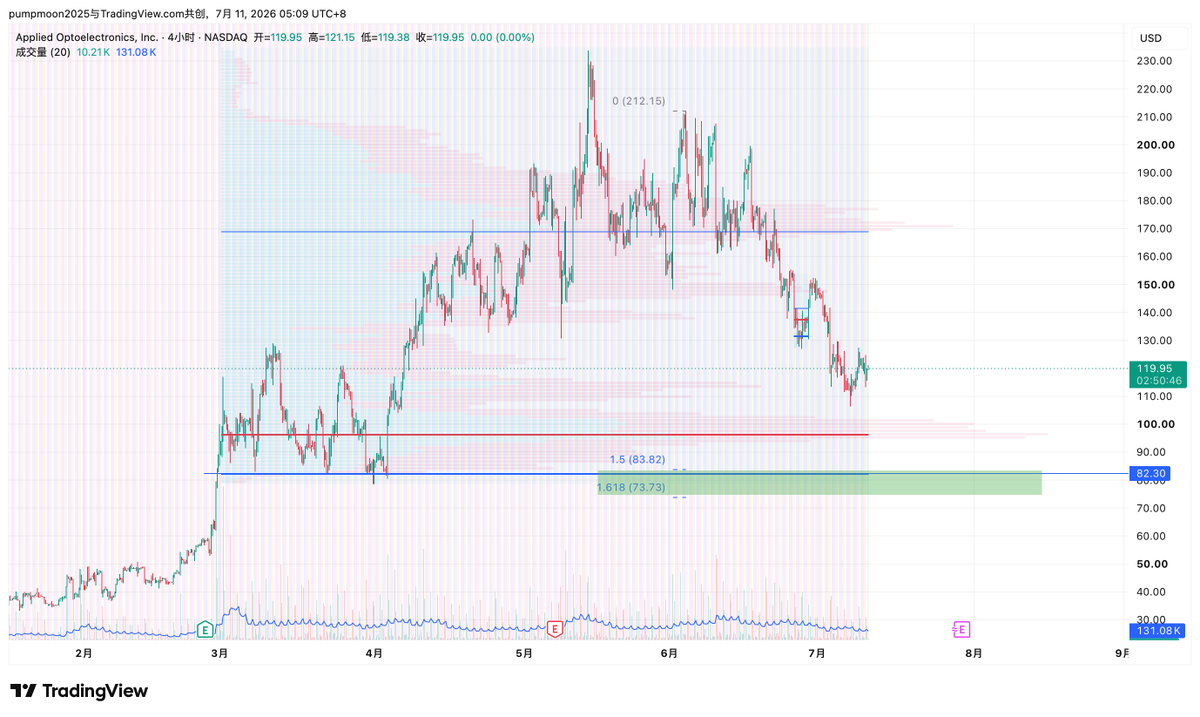Click the 2月 time axis label
This screenshot has height=717, width=1200.
pos(84,653)
